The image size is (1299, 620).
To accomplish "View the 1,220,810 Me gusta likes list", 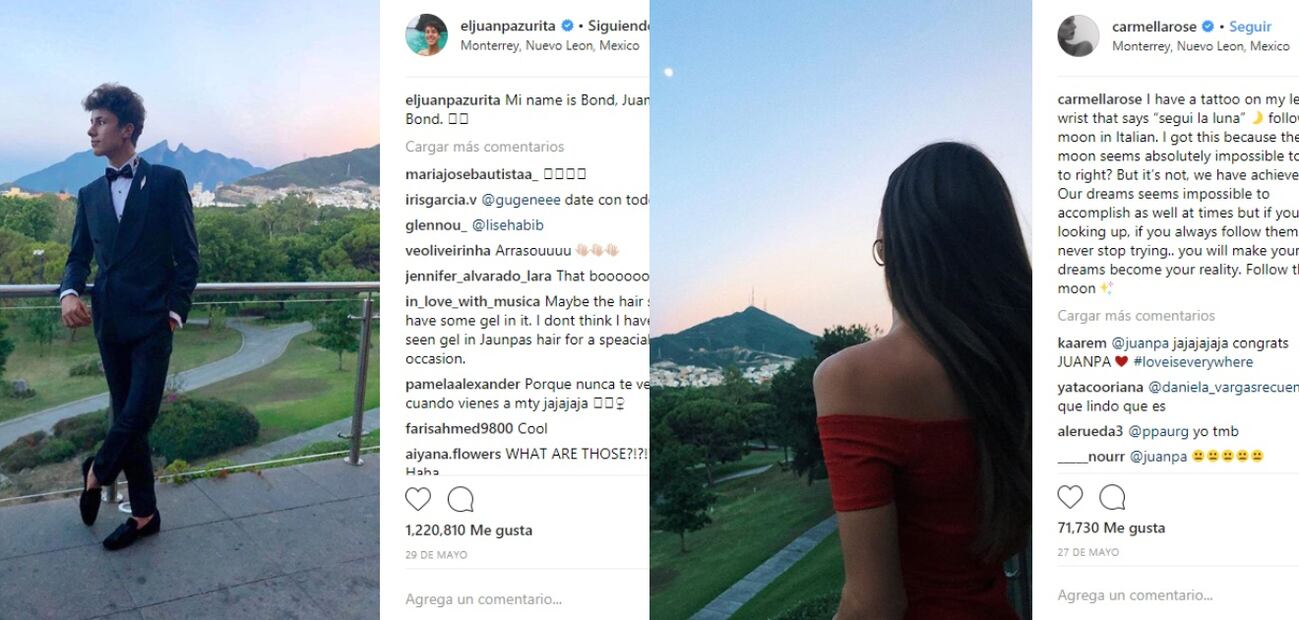I will tap(469, 531).
